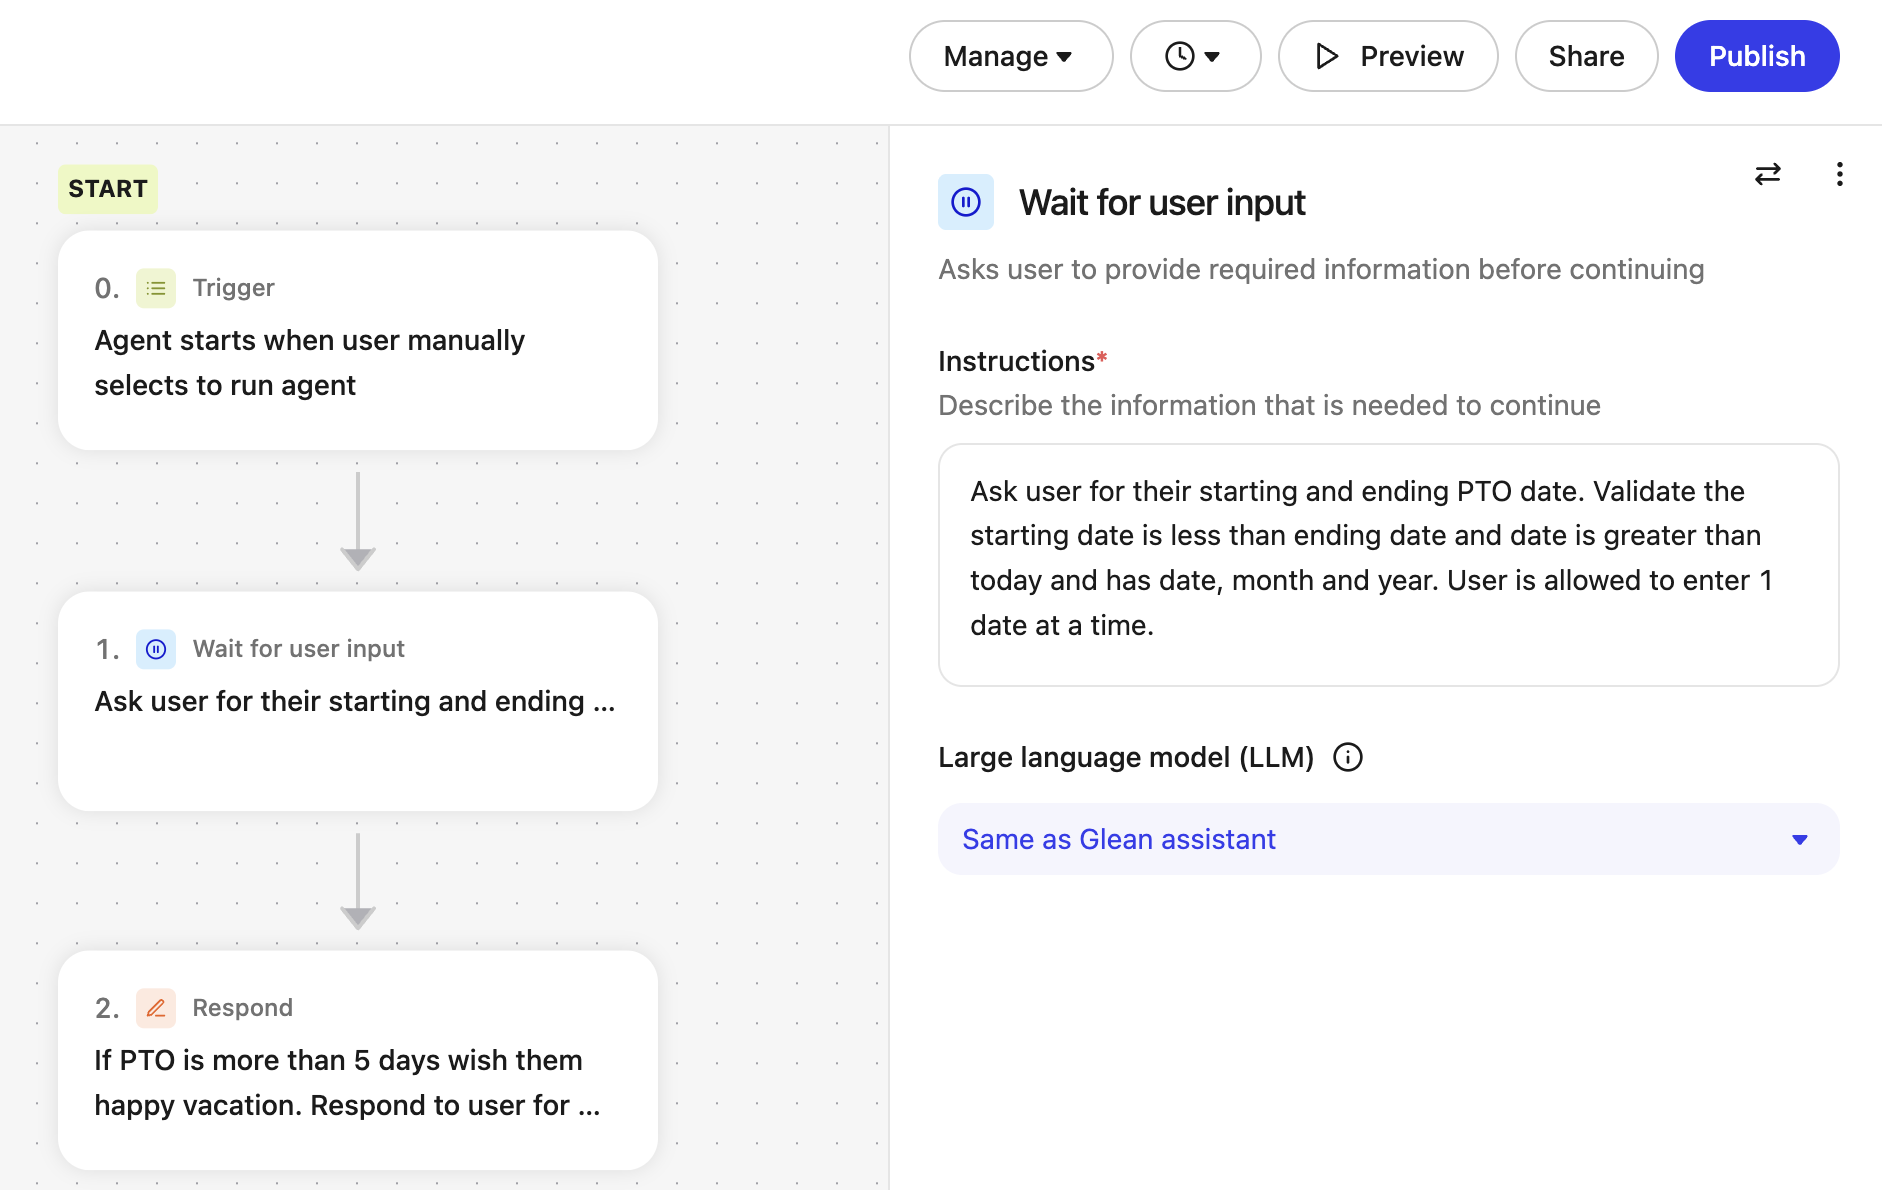
Task: Click the START label on the canvas
Action: (x=108, y=189)
